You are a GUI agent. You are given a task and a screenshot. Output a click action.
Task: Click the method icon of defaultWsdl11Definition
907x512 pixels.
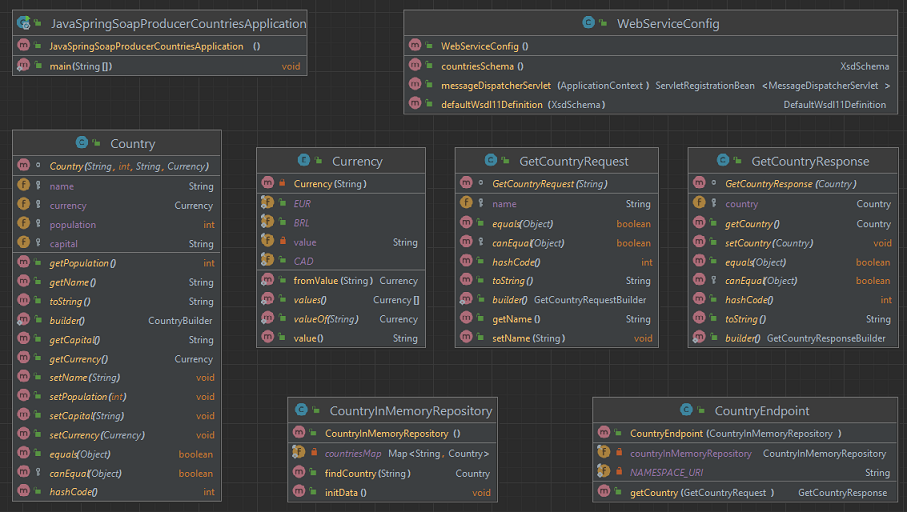point(415,104)
